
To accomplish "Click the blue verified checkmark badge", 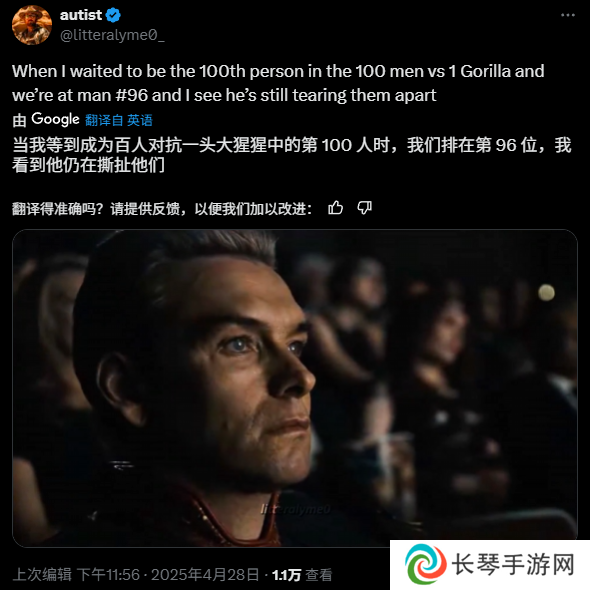I will [113, 15].
